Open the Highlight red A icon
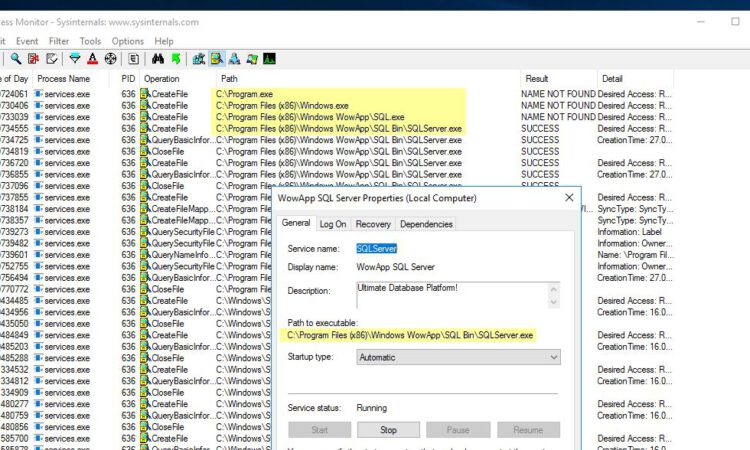This screenshot has width=750, height=450. (92, 59)
